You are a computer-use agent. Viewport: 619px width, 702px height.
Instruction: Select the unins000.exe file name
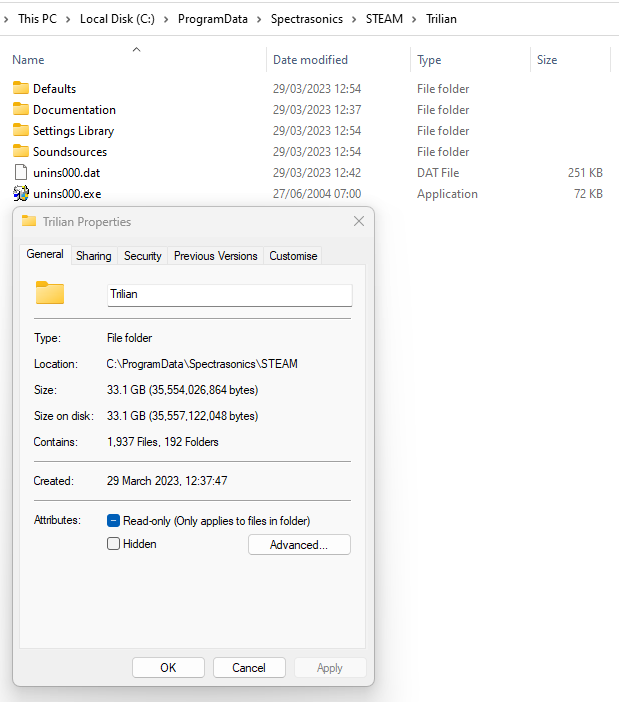[67, 194]
